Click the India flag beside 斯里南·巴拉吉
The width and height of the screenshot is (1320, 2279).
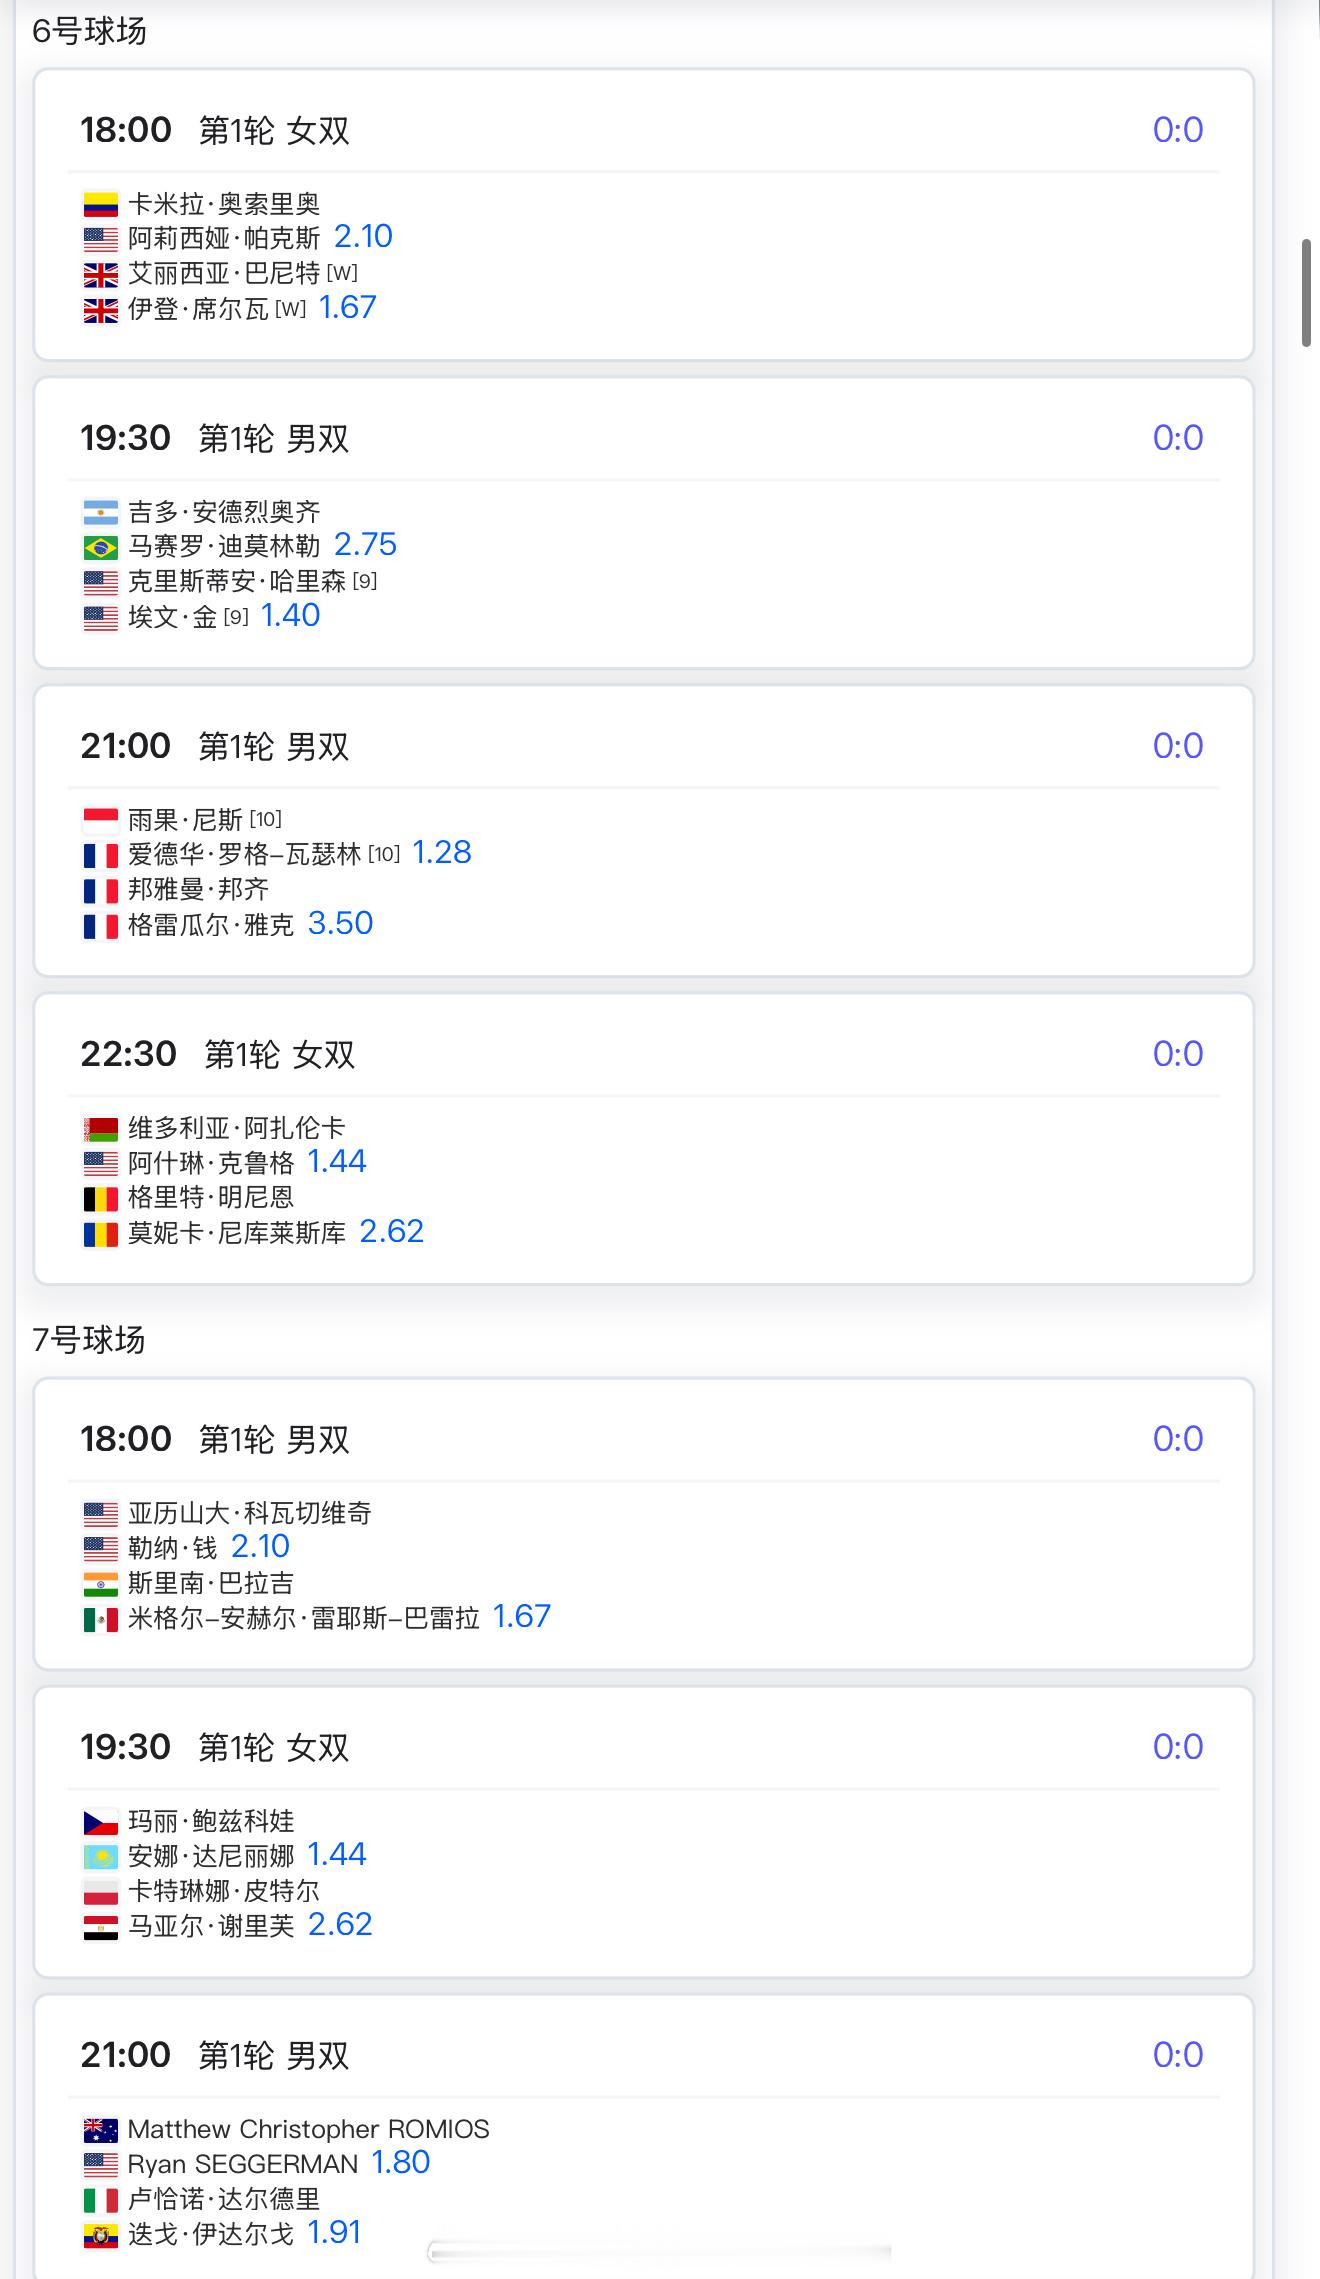coord(100,1584)
